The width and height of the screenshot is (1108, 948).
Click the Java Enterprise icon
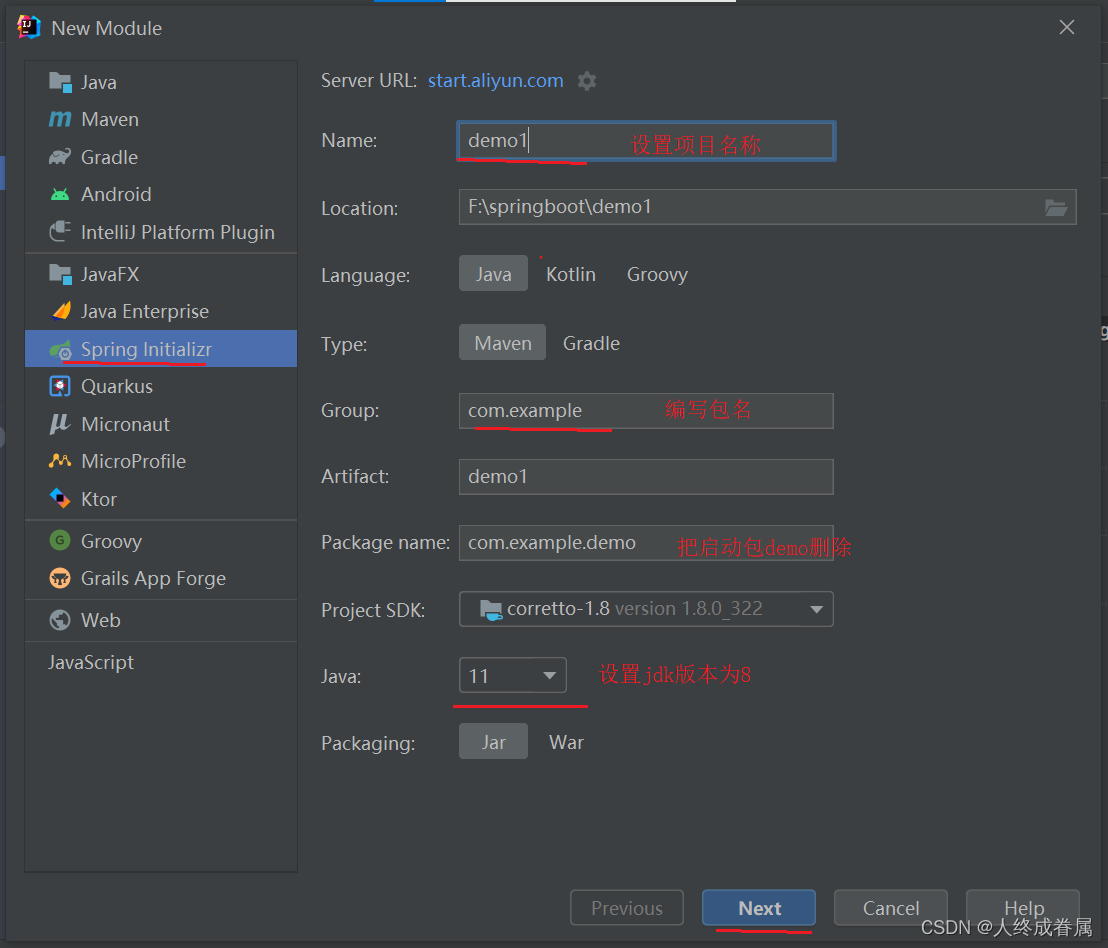pos(61,311)
